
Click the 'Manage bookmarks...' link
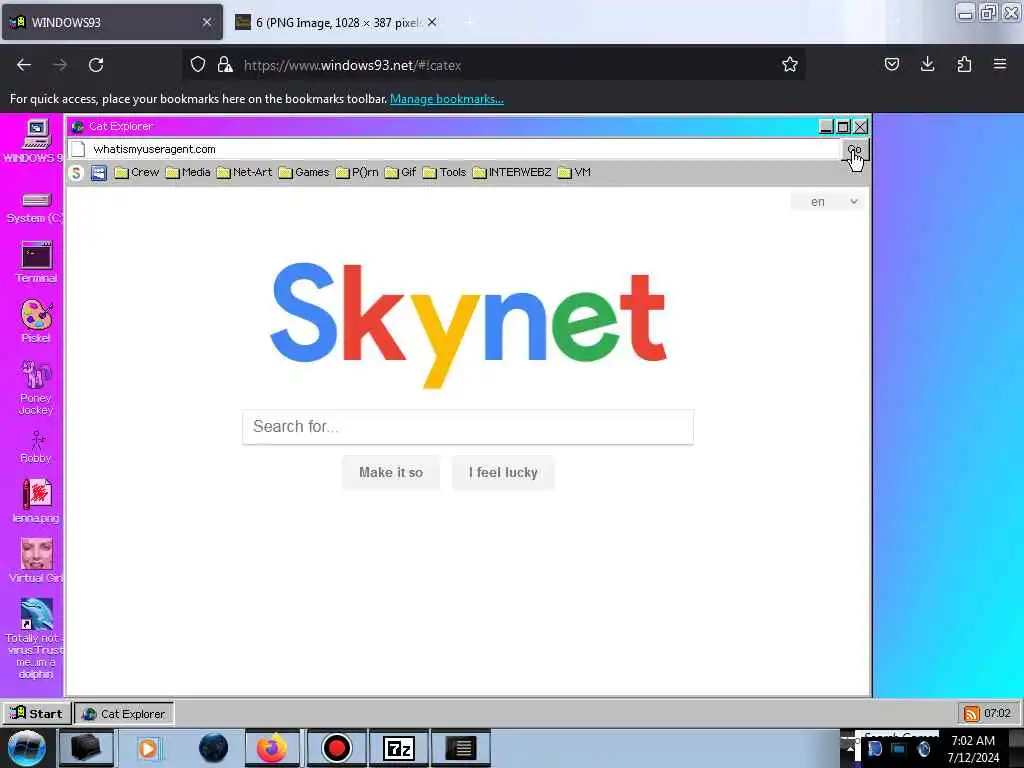point(447,99)
